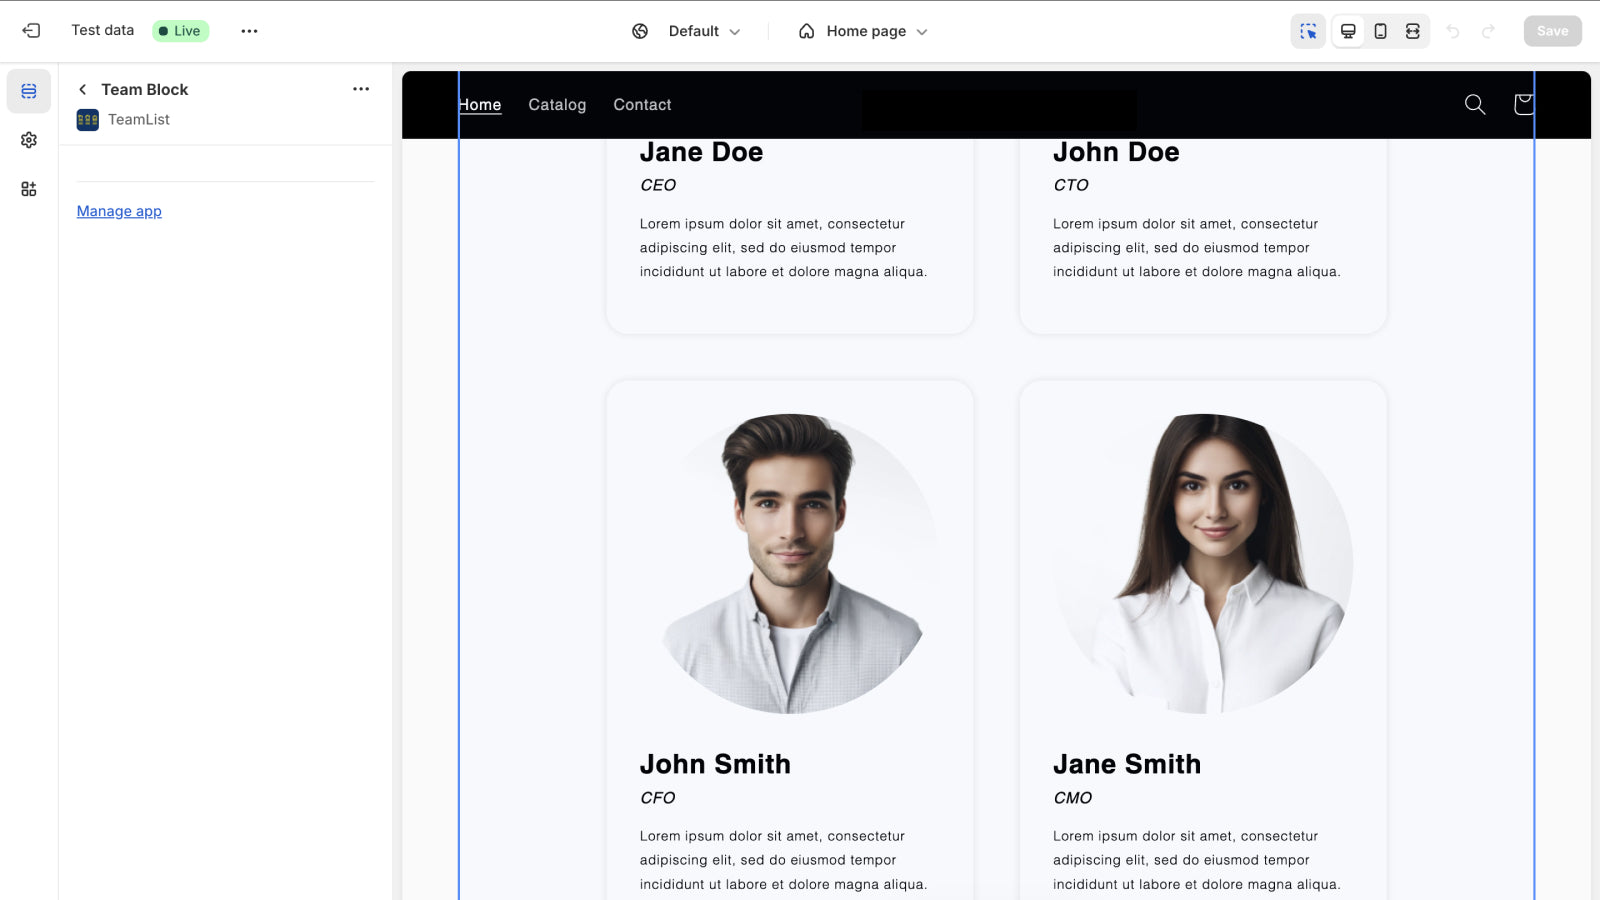Click the exit editor arrow icon
Screen dimensions: 1600x900
[31, 30]
